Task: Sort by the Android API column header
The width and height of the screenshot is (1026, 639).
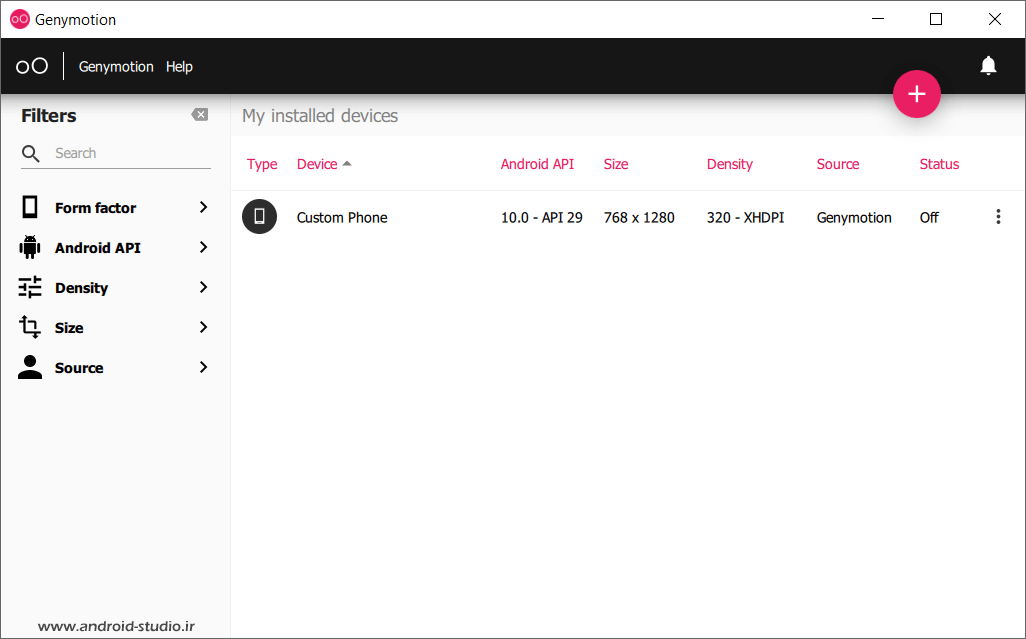Action: click(x=537, y=164)
